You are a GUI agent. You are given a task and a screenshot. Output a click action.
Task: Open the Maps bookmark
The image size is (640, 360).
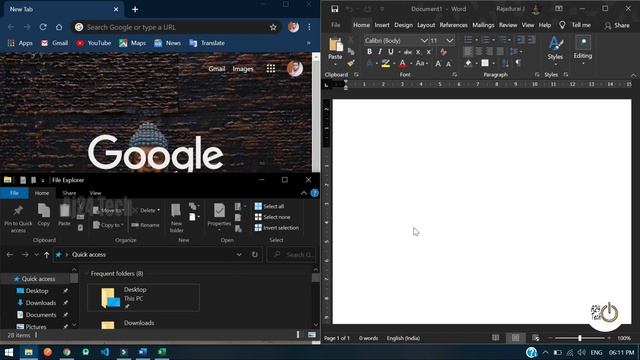pos(132,43)
